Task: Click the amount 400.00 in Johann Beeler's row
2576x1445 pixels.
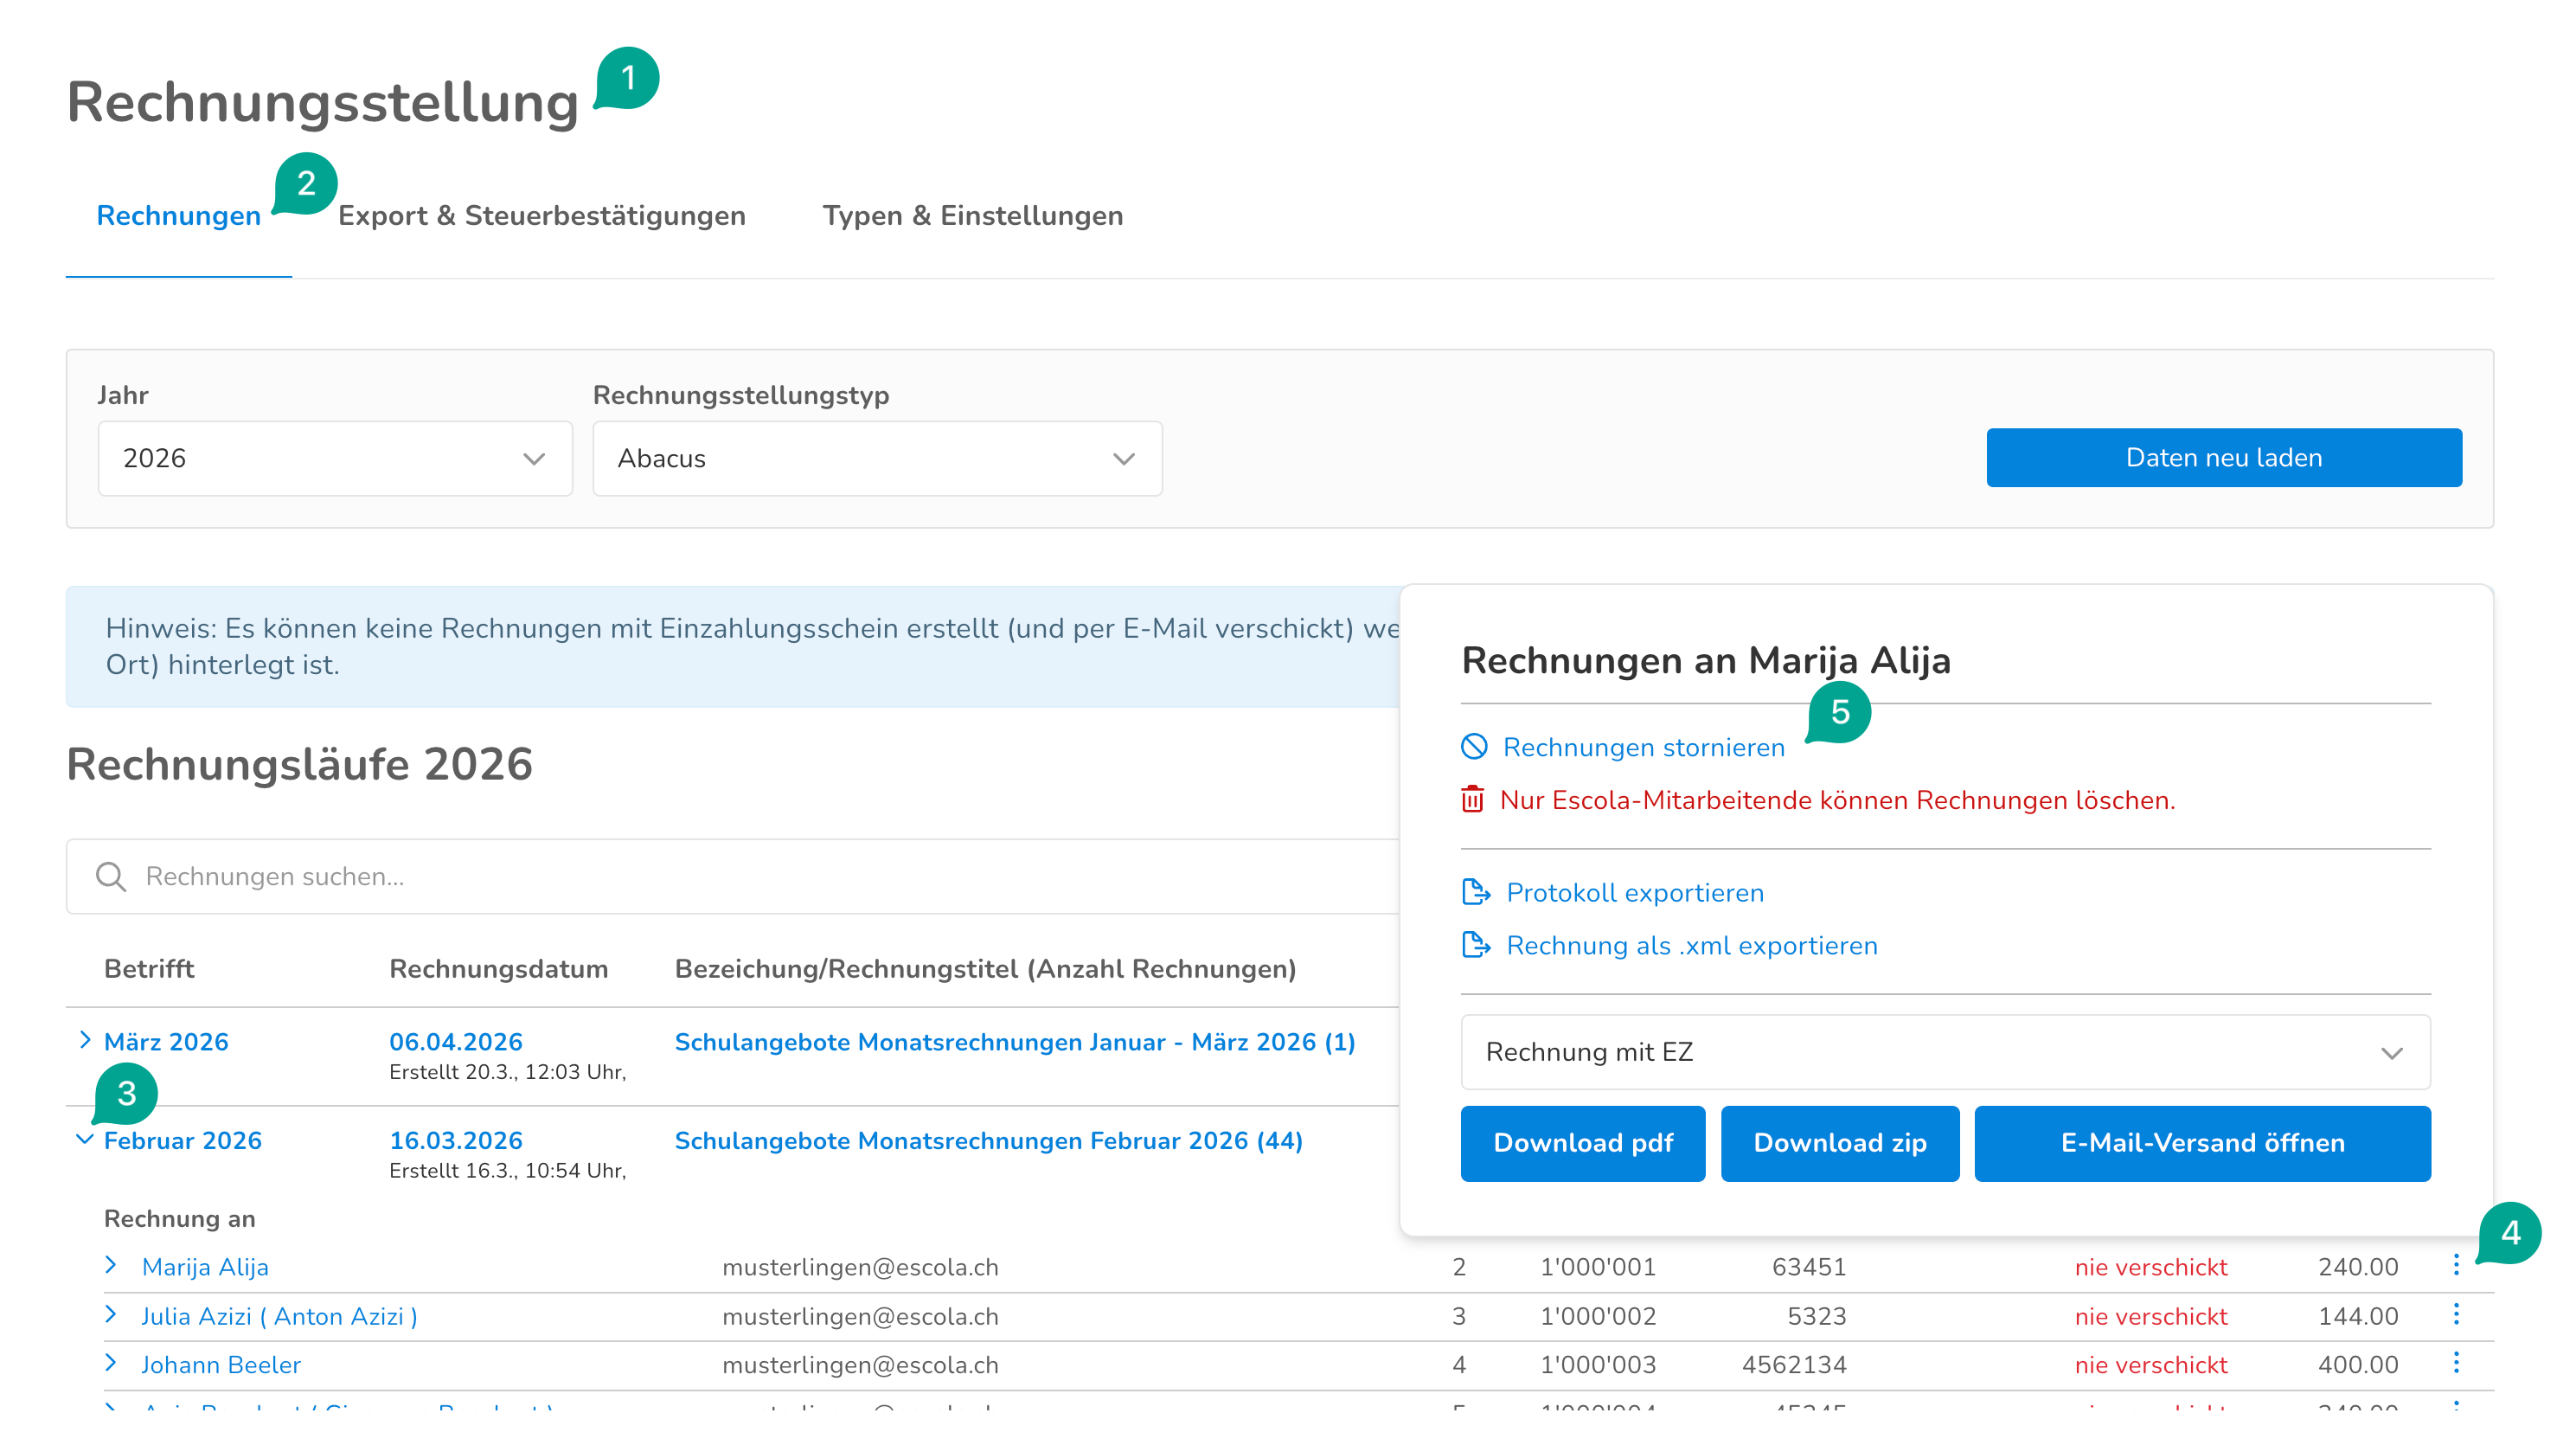Action: (2358, 1365)
